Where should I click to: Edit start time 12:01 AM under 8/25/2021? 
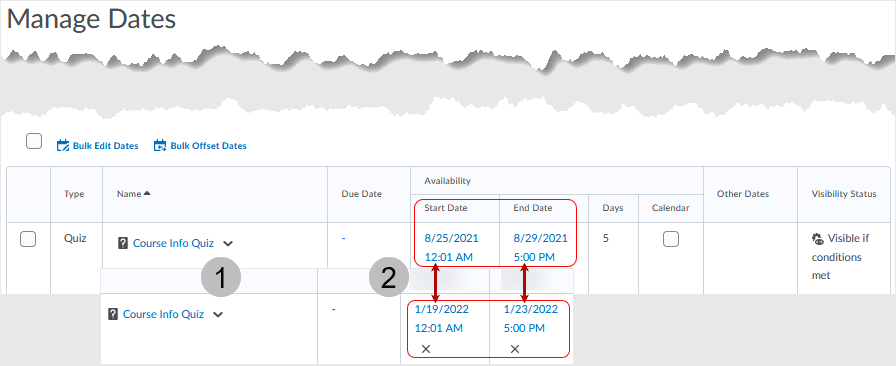[x=448, y=257]
